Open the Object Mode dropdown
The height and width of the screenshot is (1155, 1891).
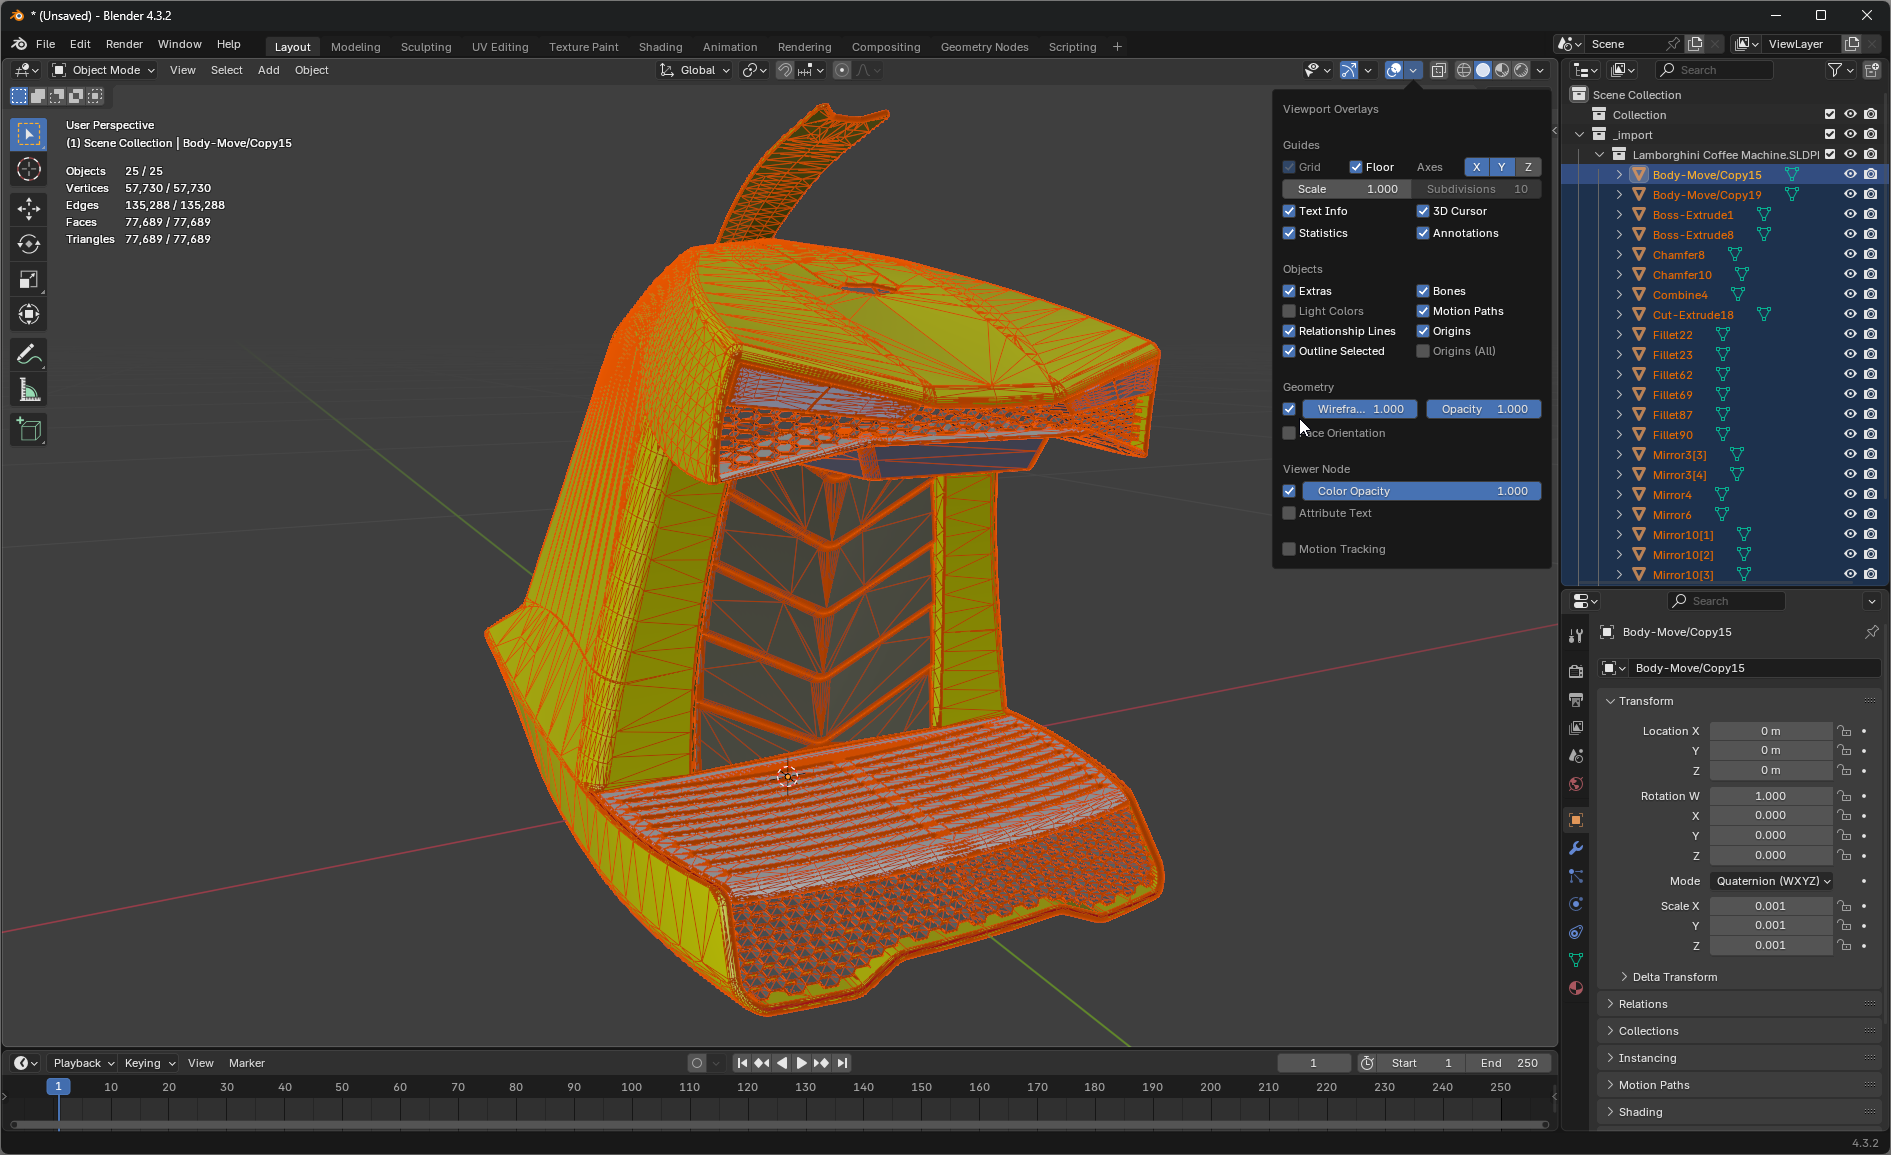tap(103, 70)
